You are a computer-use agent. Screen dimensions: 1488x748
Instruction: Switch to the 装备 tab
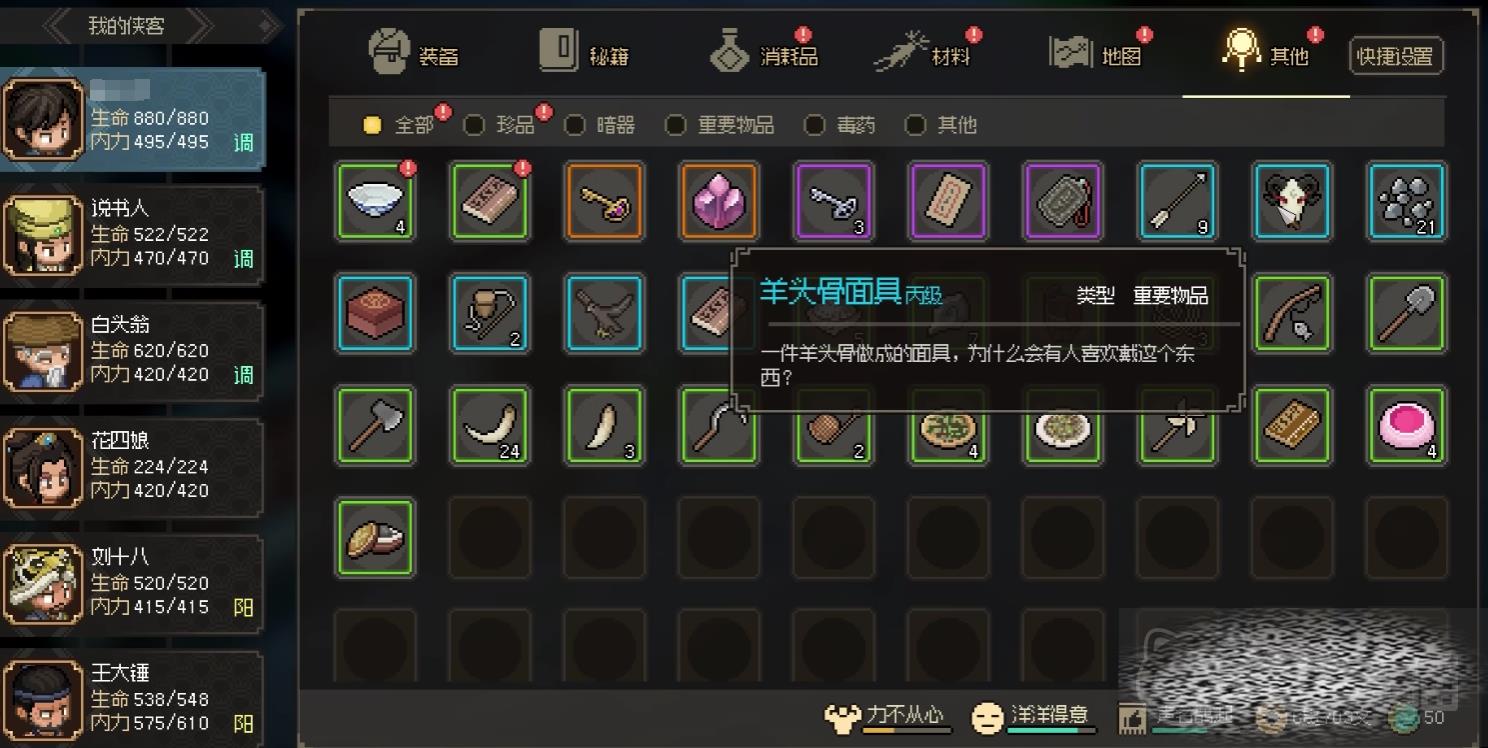click(413, 52)
